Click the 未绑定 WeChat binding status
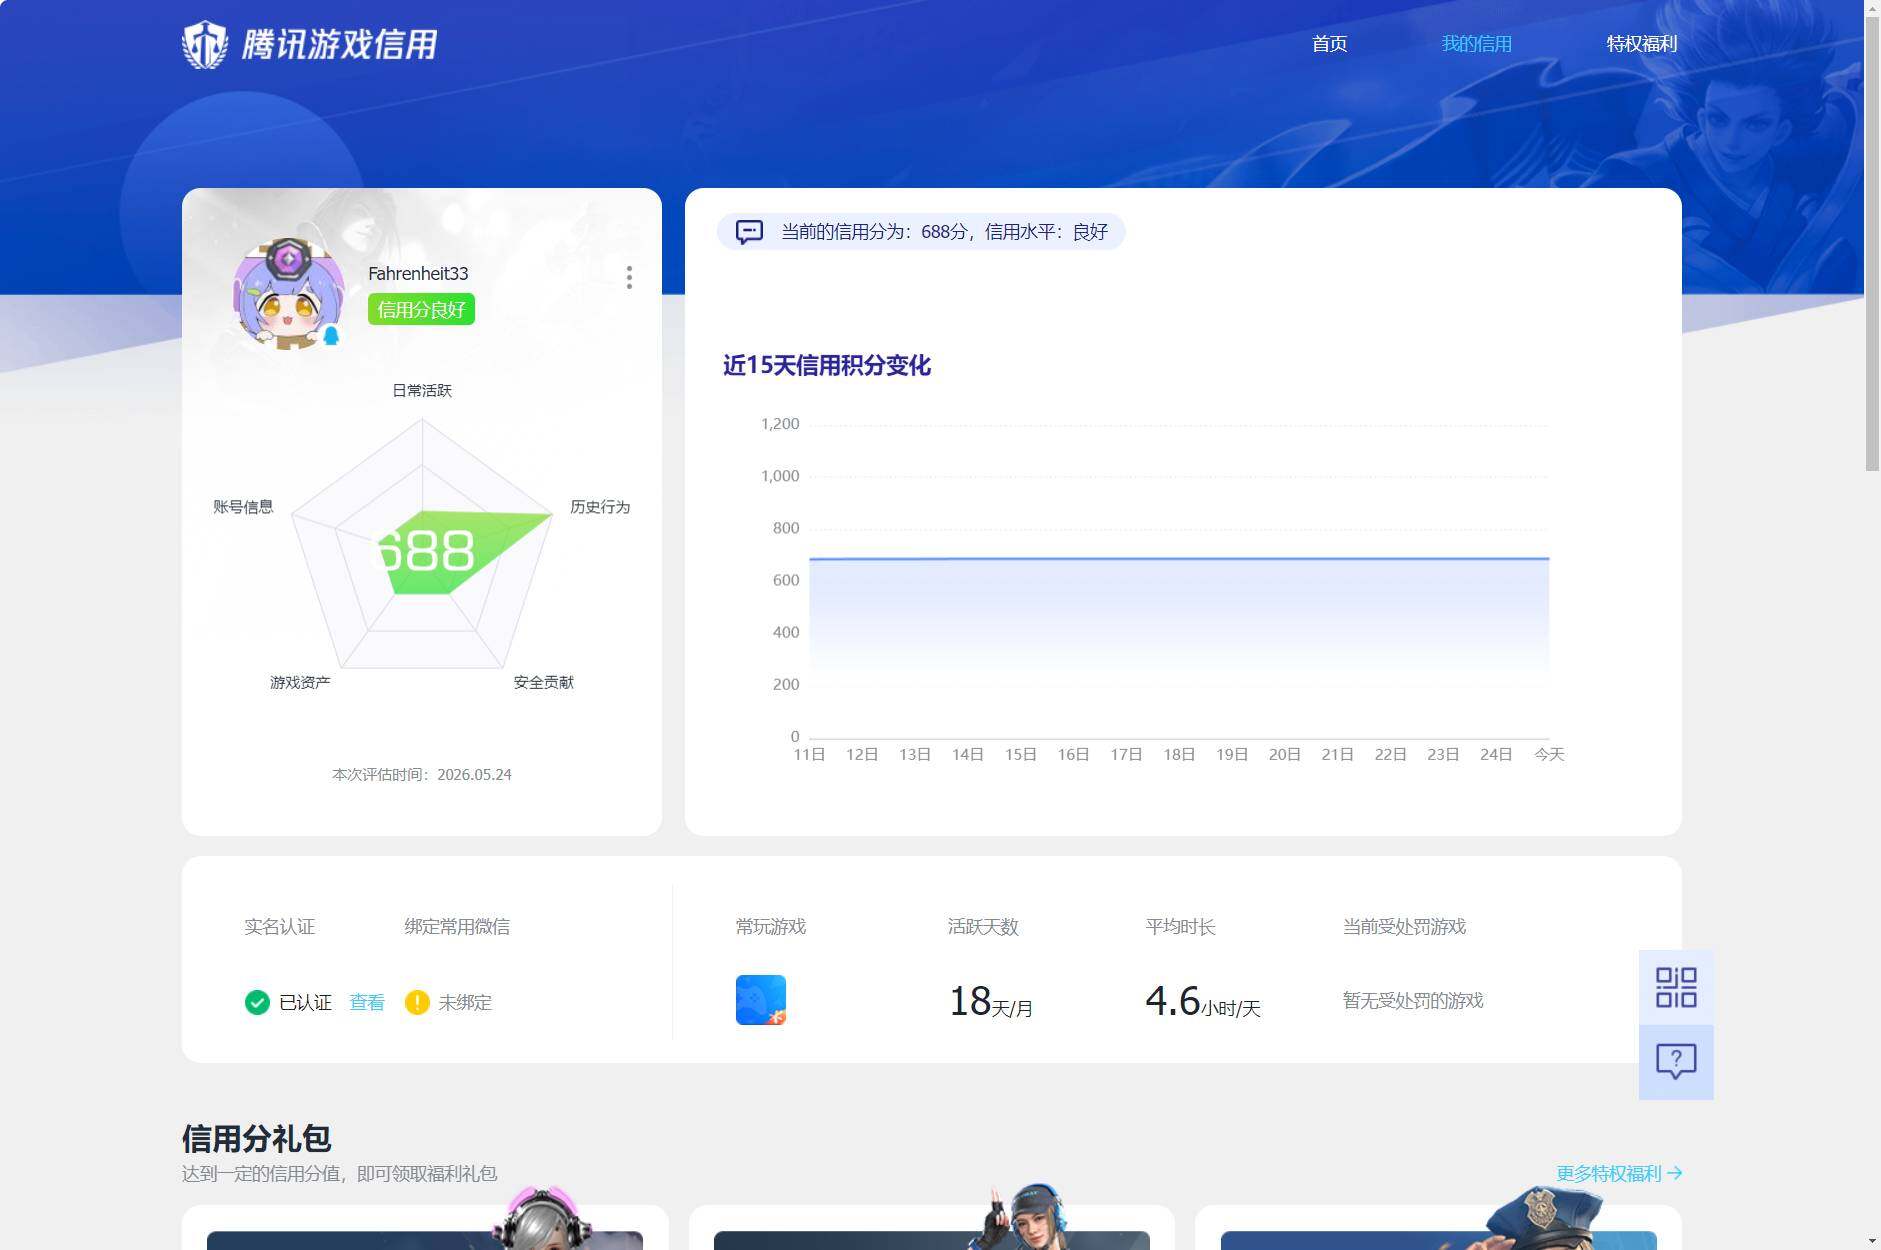Image resolution: width=1881 pixels, height=1250 pixels. (x=465, y=1002)
